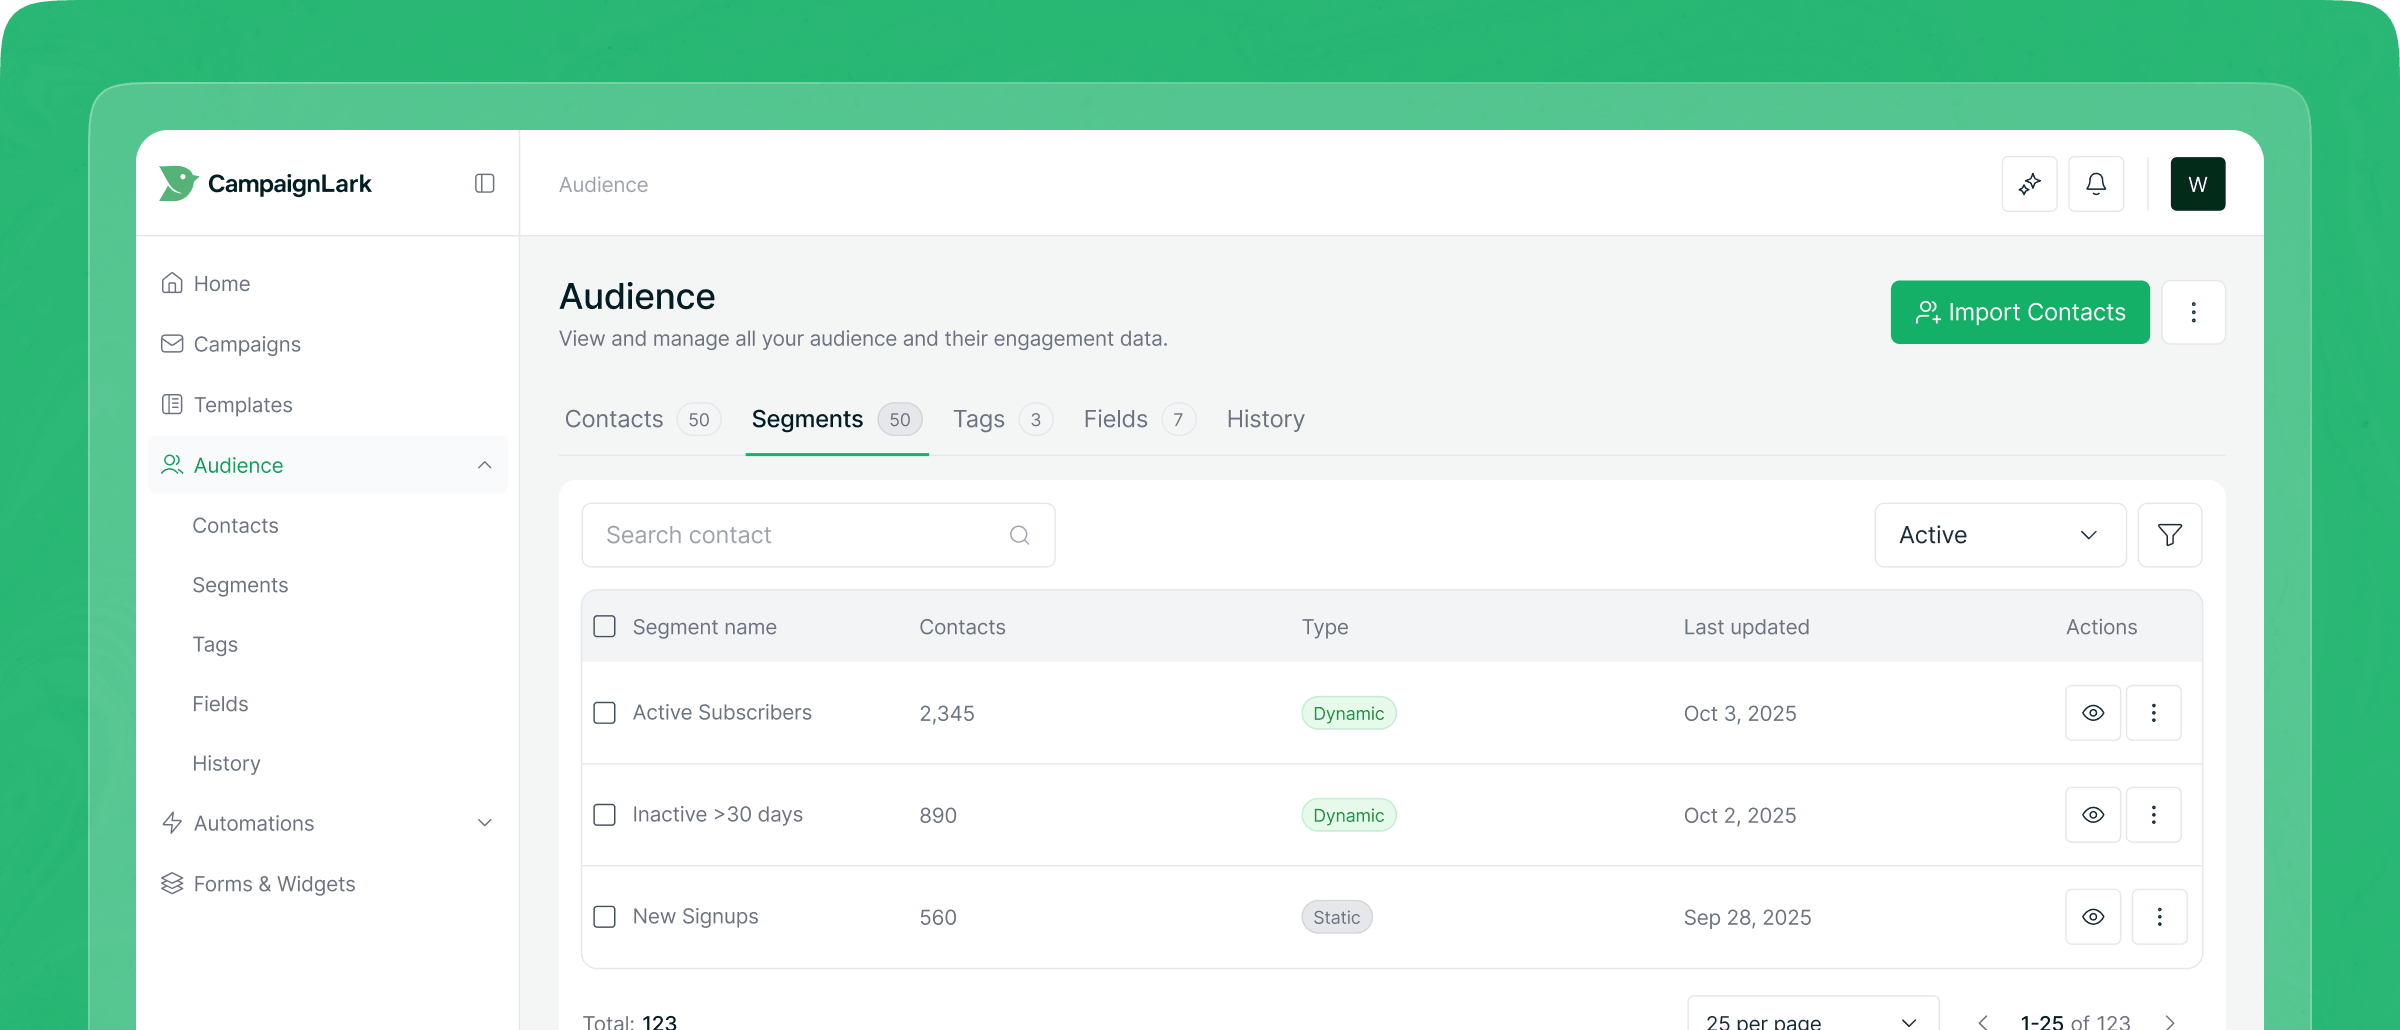Open more actions for Inactive >30 days row
This screenshot has width=2400, height=1030.
pyautogui.click(x=2153, y=815)
